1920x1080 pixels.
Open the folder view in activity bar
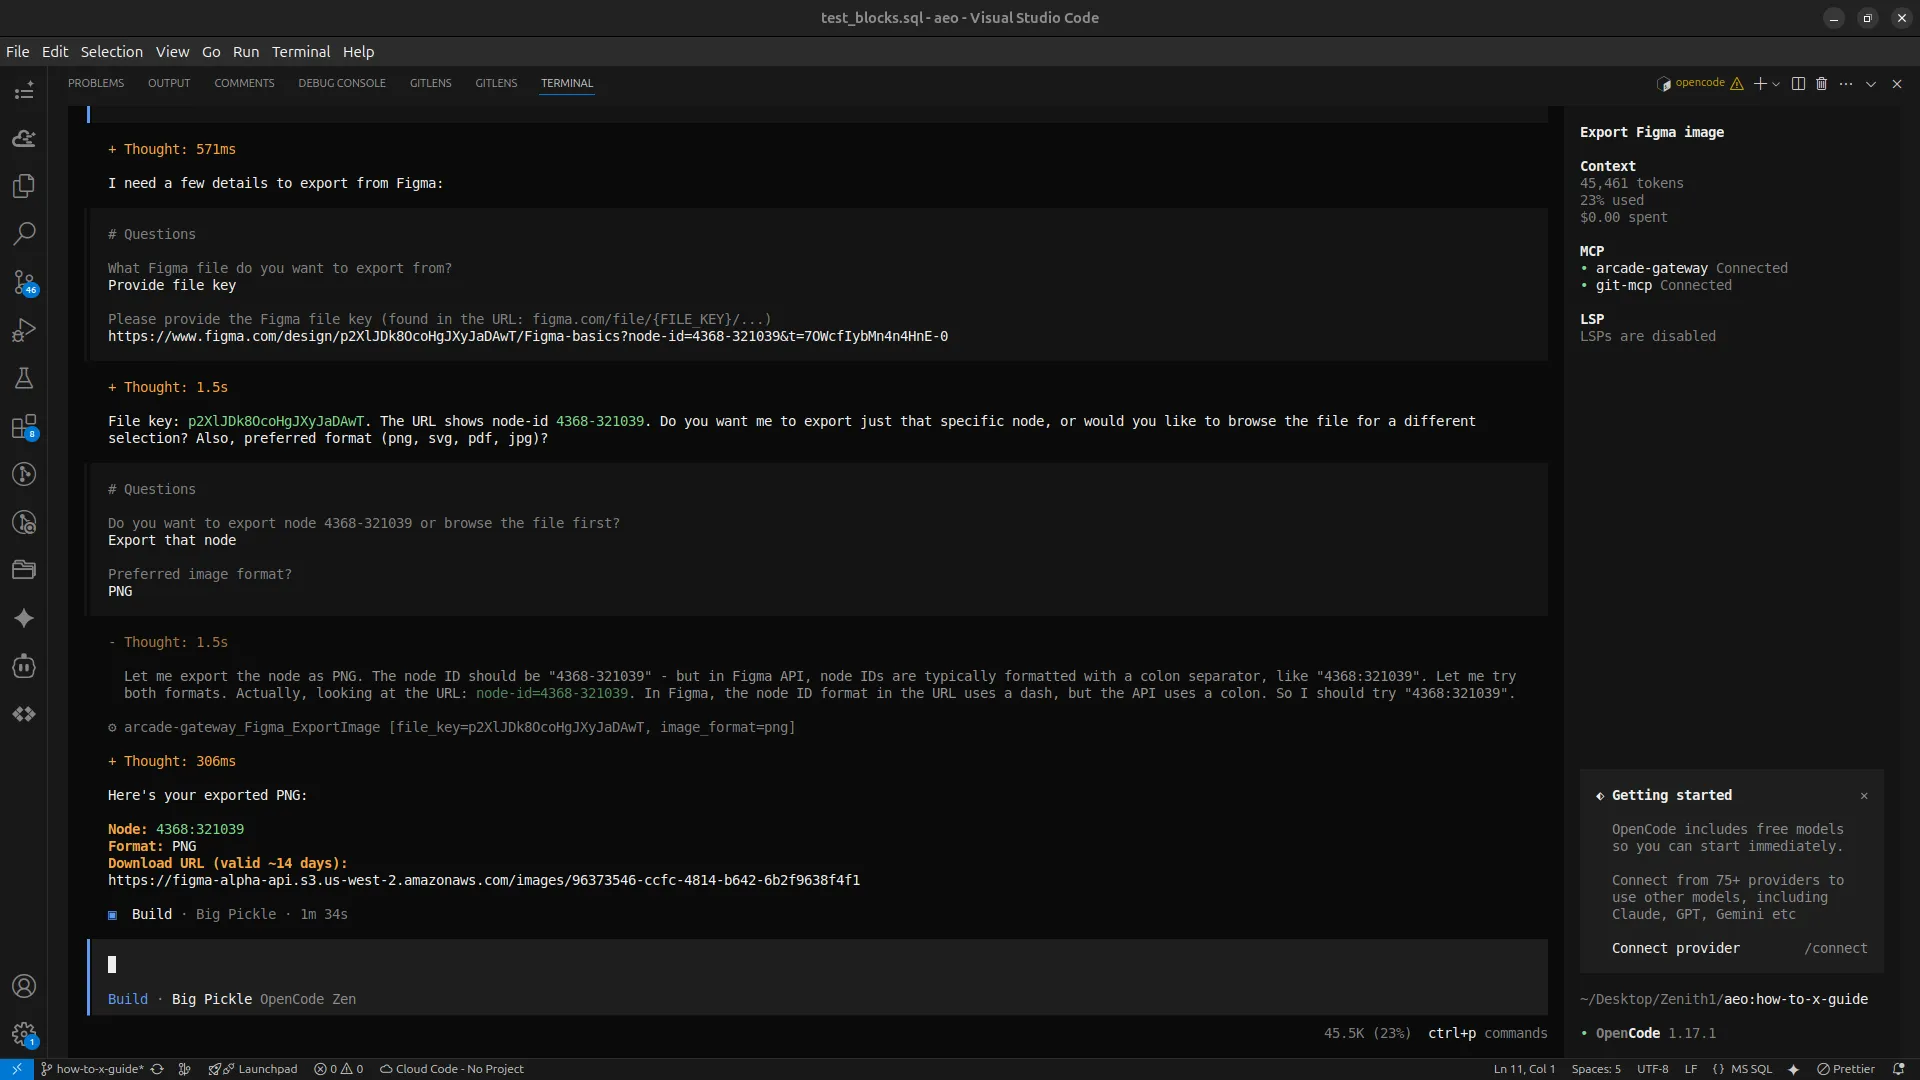tap(24, 570)
